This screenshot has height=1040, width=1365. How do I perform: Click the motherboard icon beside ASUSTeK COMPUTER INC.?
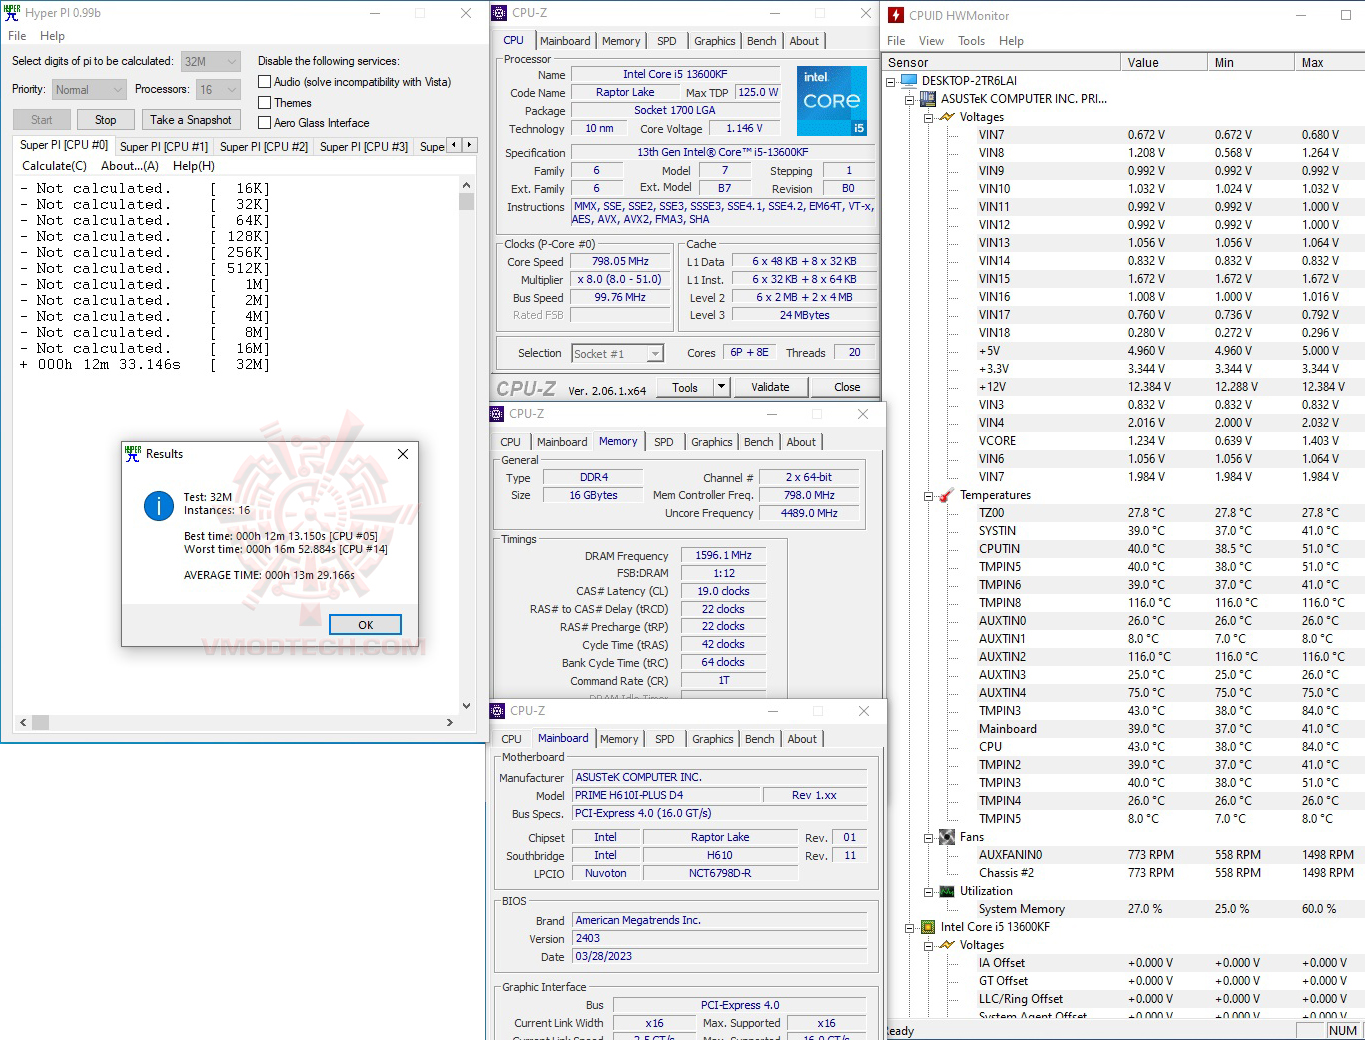[927, 99]
